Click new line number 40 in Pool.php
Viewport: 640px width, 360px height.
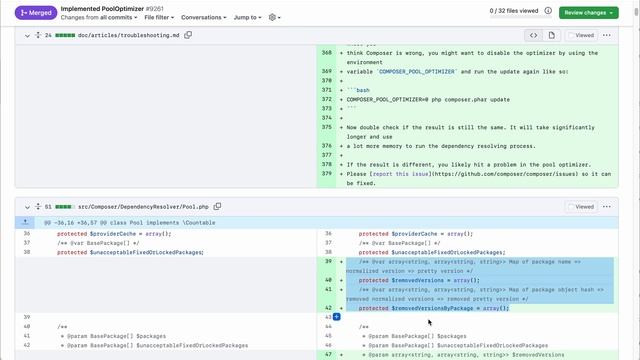(x=328, y=280)
